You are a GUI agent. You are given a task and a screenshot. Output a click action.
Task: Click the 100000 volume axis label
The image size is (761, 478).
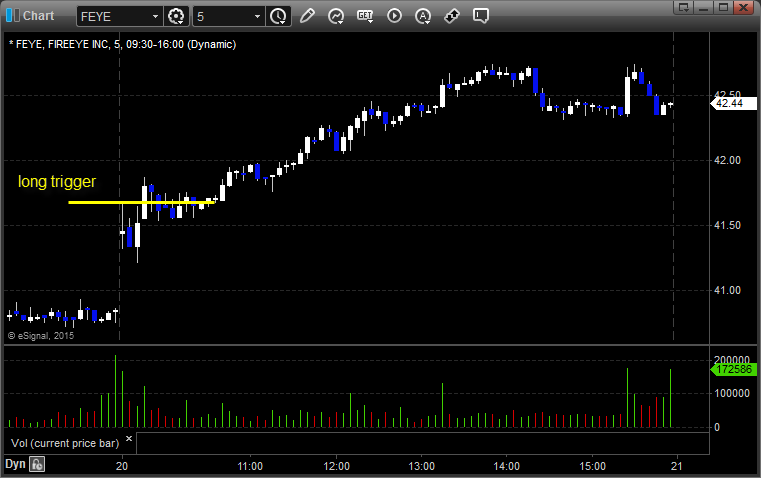(732, 394)
